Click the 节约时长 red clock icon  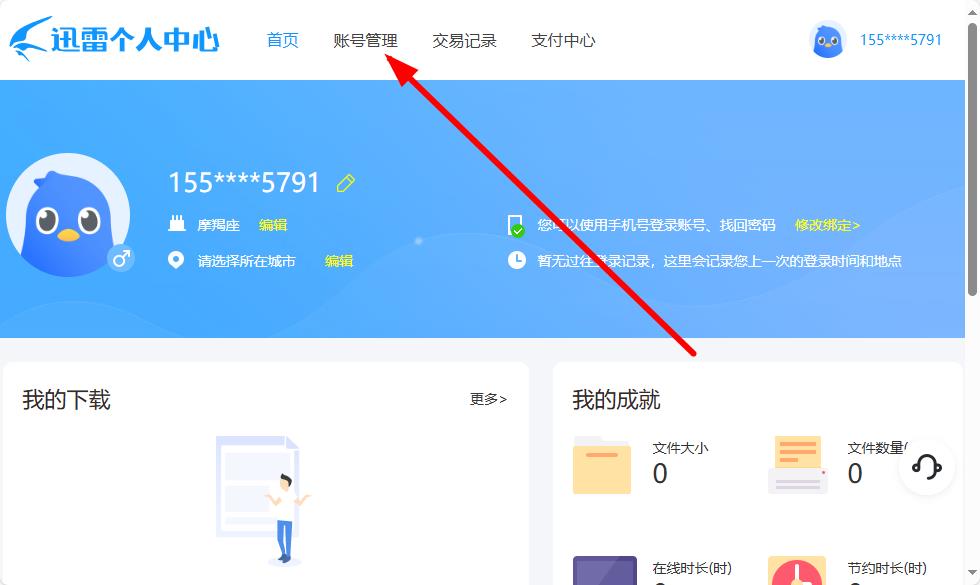797,570
